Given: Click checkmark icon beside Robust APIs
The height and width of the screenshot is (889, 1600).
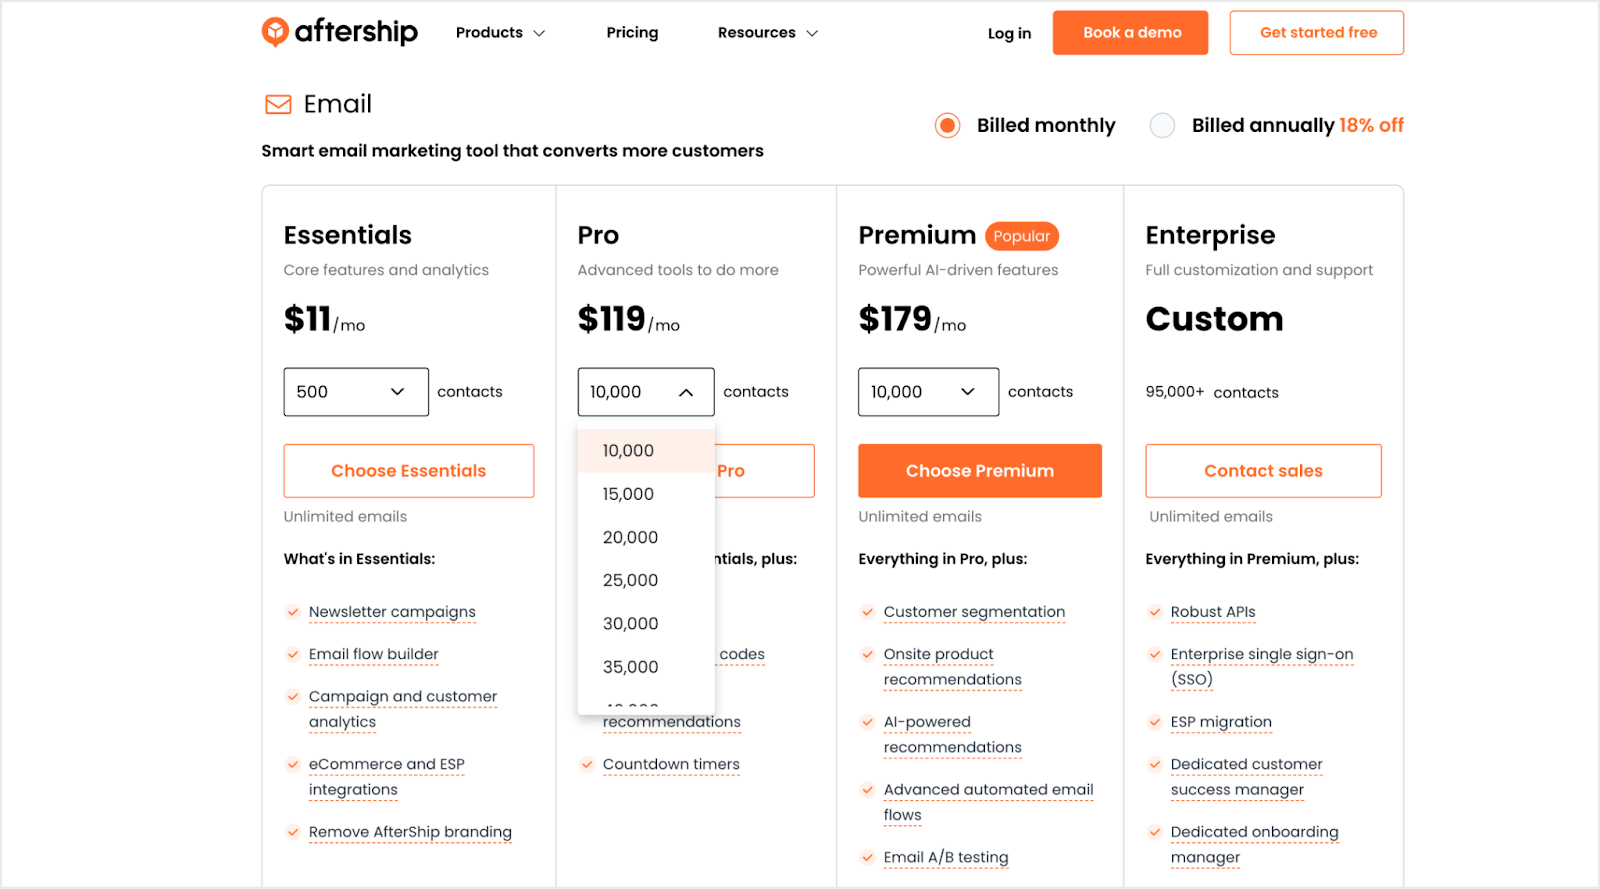Looking at the screenshot, I should pos(1155,612).
